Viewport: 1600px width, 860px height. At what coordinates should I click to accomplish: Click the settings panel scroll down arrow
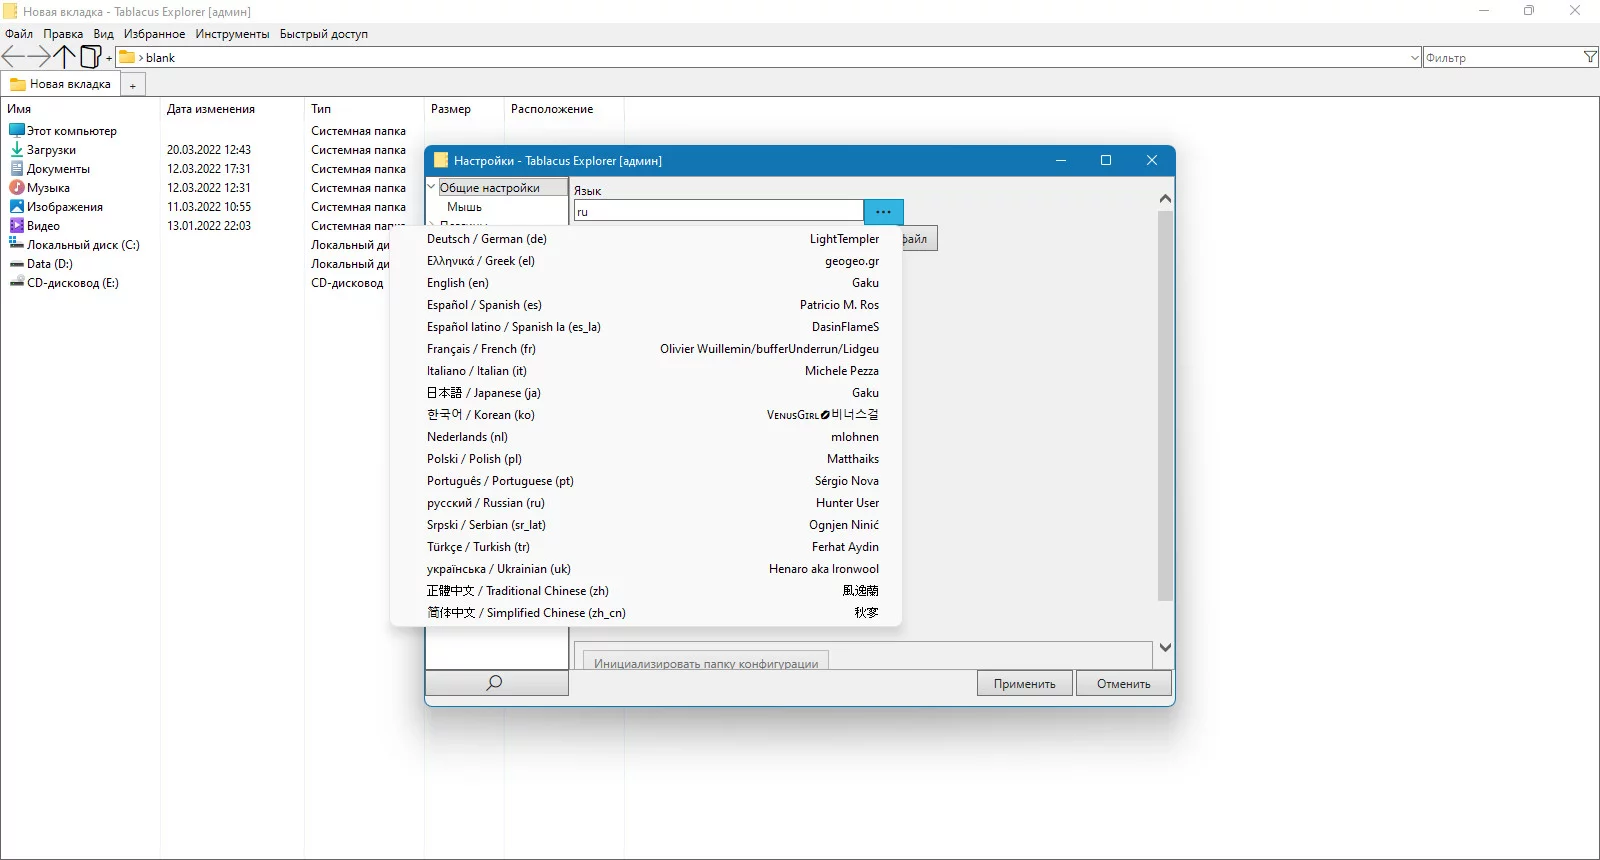pyautogui.click(x=1165, y=647)
